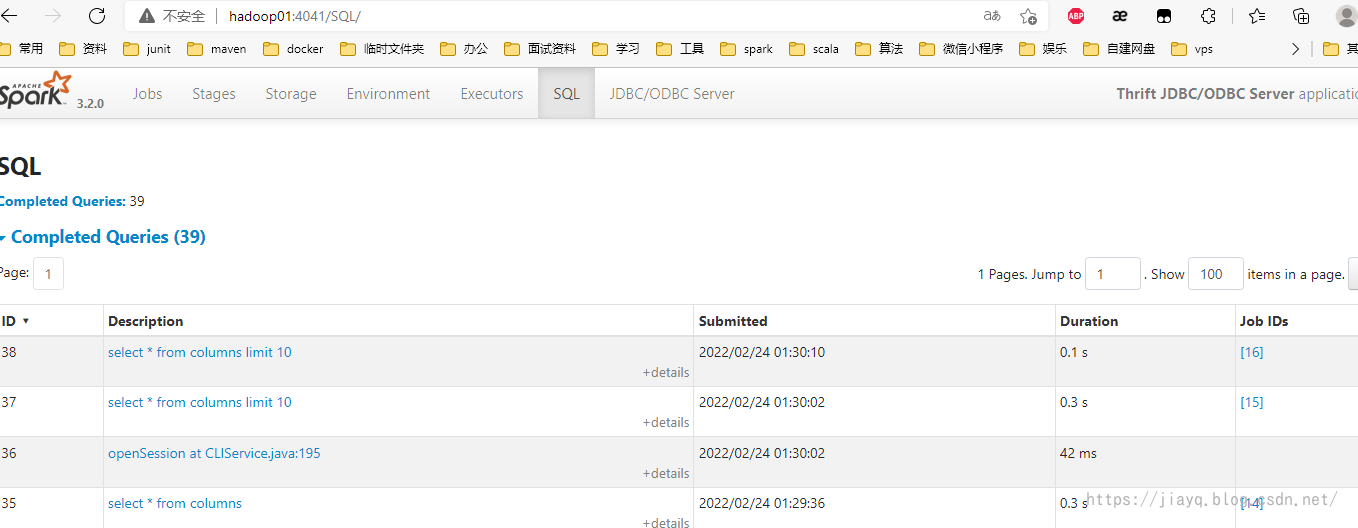Viewport: 1358px width, 528px height.
Task: Open query 37 'select * from columns limit 10'
Action: pyautogui.click(x=200, y=402)
